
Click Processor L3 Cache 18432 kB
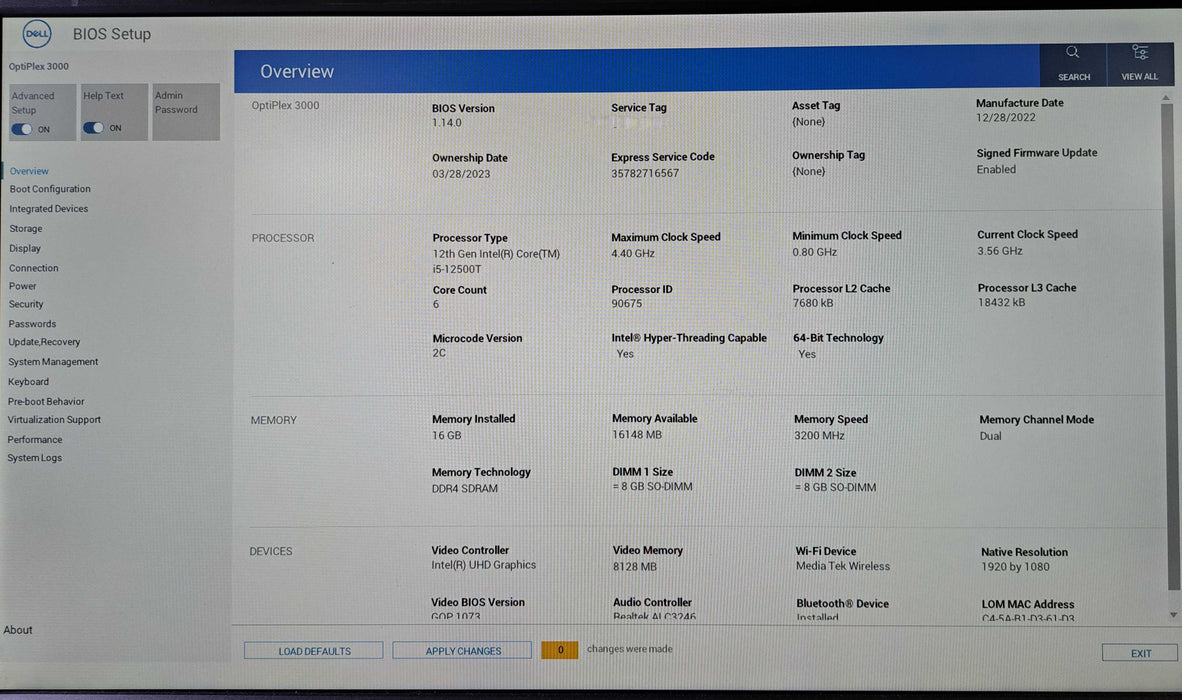tap(1002, 302)
